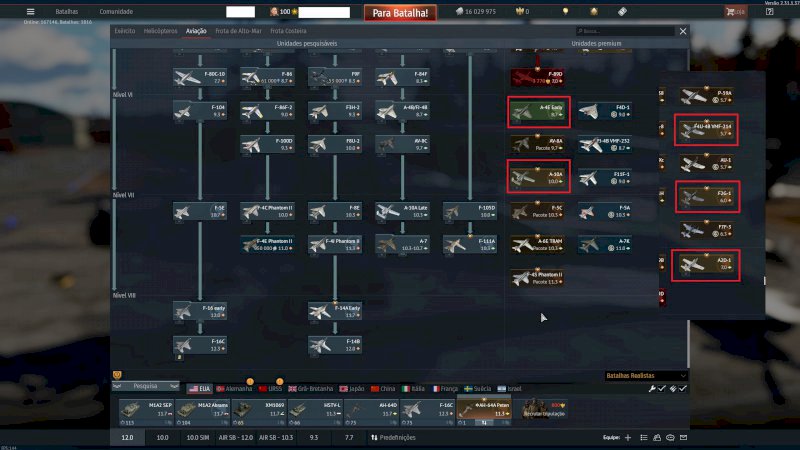Image resolution: width=800 pixels, height=450 pixels.
Task: Select the F8U-2 aircraft
Action: pyautogui.click(x=335, y=144)
